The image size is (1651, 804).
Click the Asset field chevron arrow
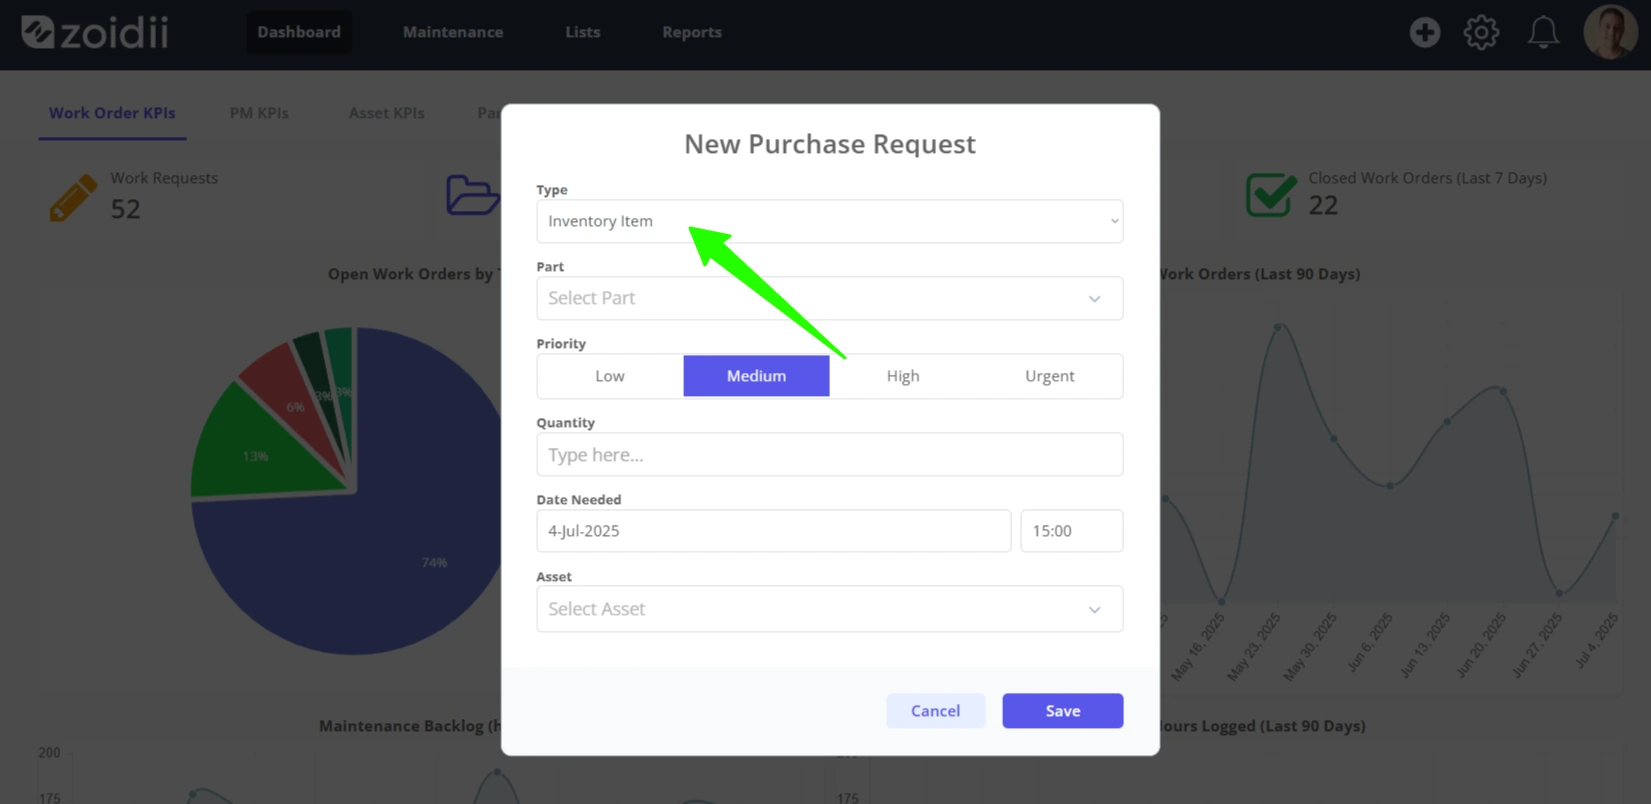coord(1094,610)
